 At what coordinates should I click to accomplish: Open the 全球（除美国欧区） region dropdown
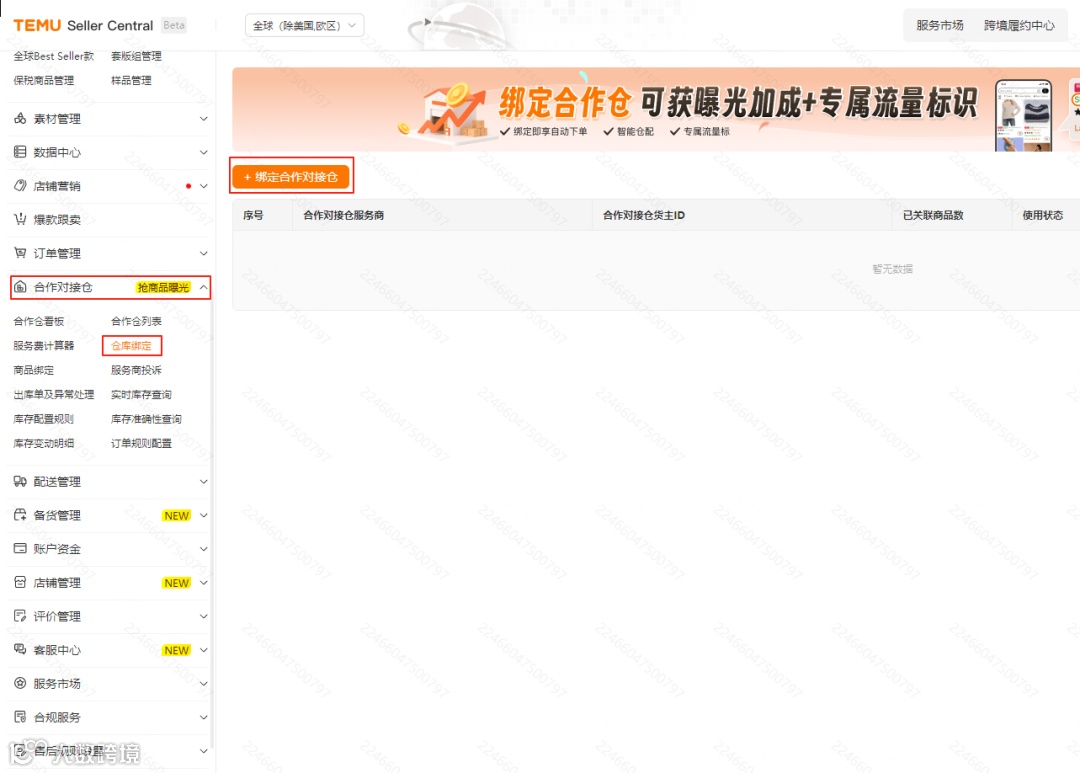tap(305, 25)
